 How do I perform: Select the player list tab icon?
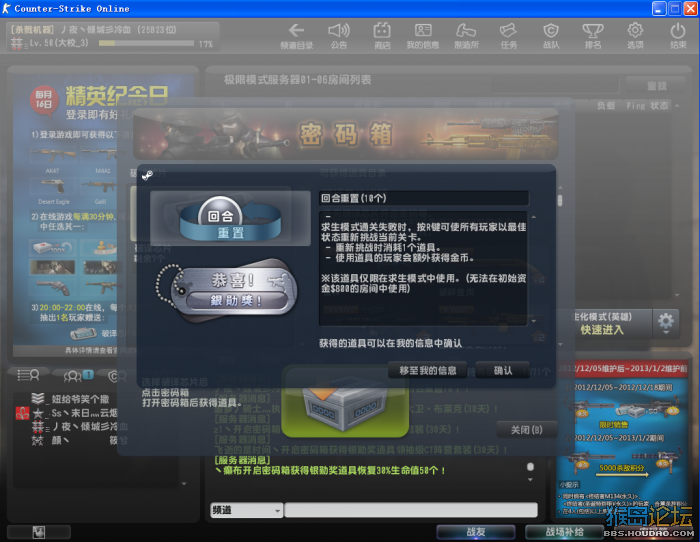click(x=29, y=375)
